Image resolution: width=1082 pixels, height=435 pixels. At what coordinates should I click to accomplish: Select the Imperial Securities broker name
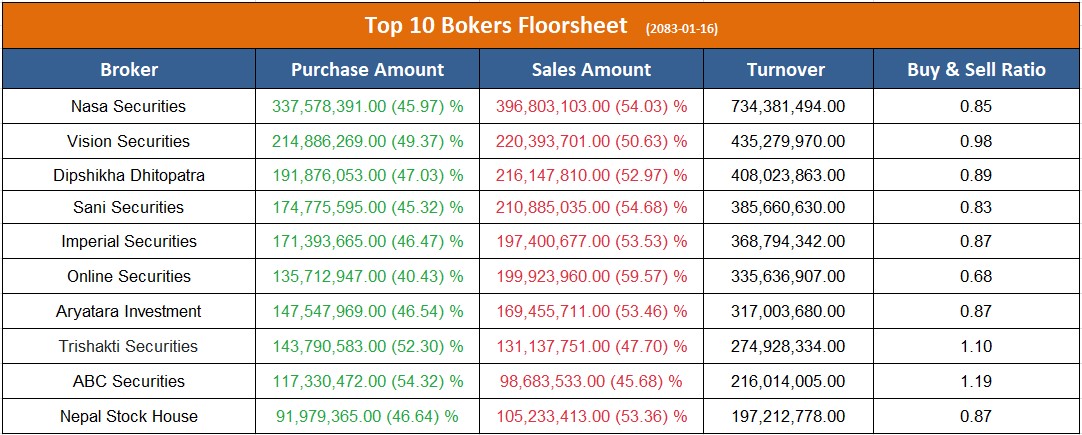click(129, 241)
